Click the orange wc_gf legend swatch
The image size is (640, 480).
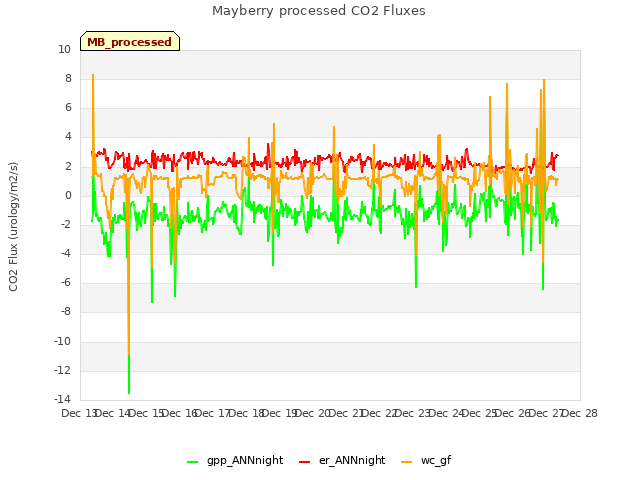(407, 462)
